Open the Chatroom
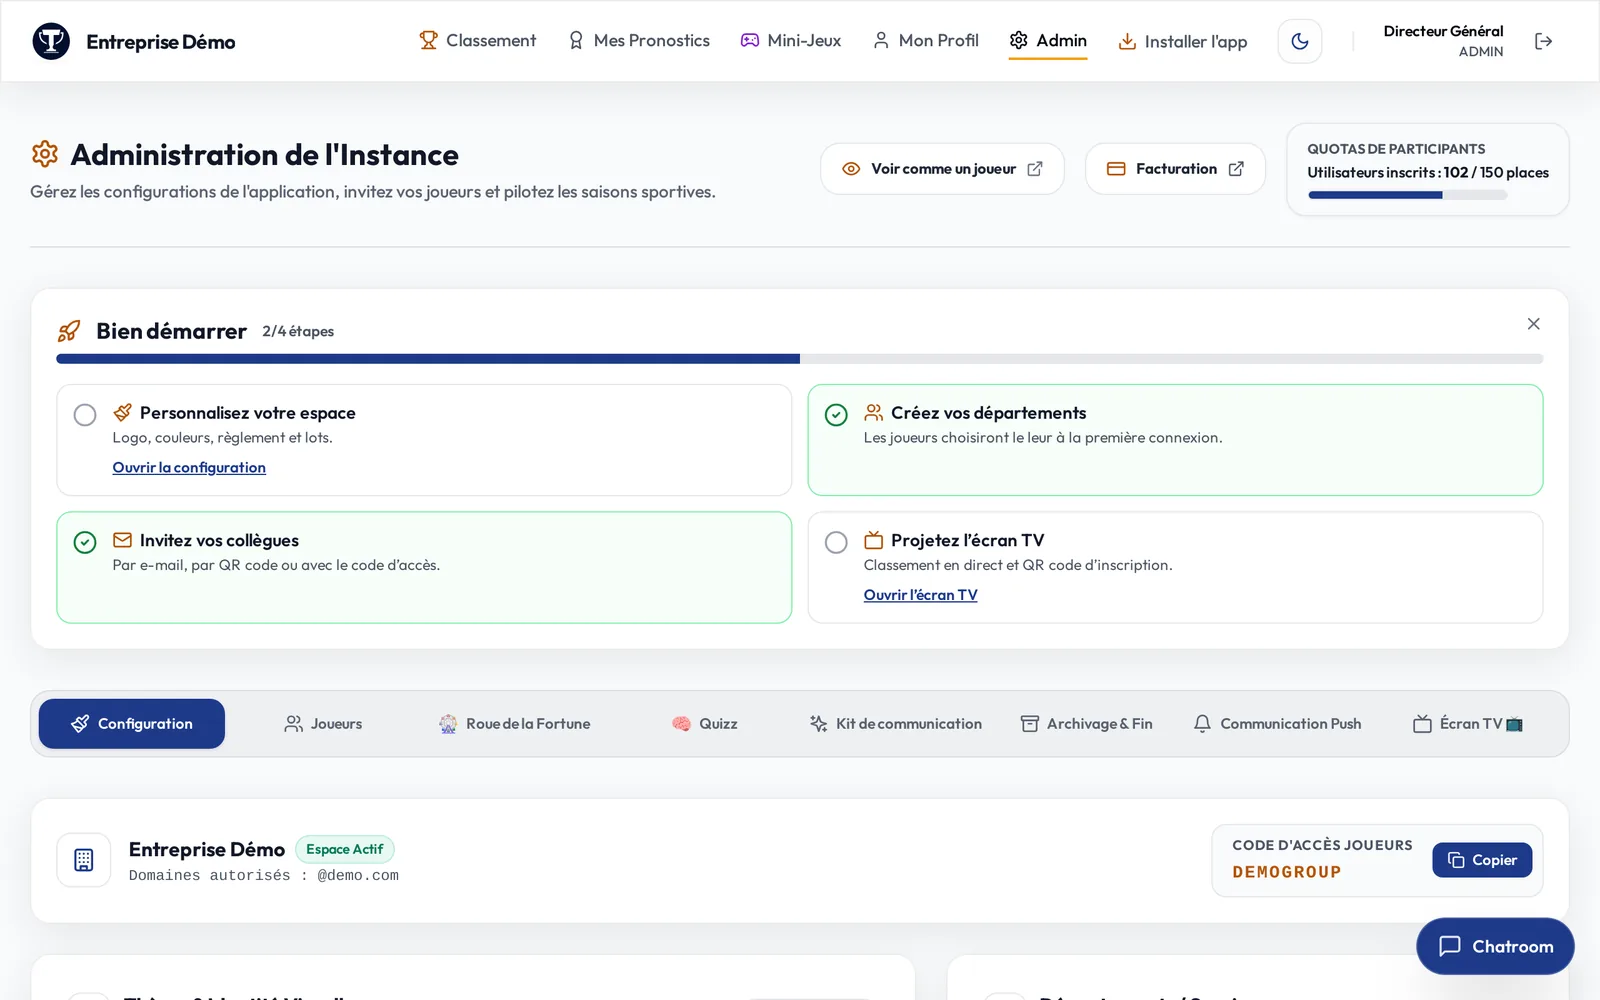 [x=1495, y=946]
